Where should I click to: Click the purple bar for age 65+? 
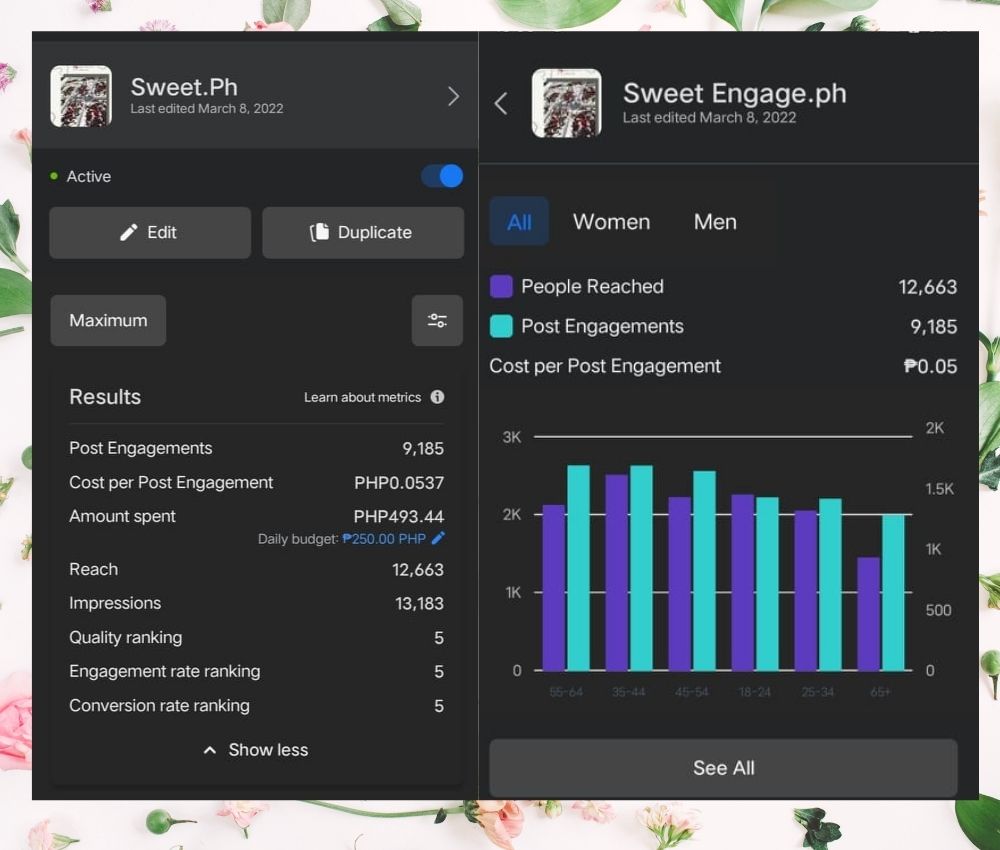869,614
